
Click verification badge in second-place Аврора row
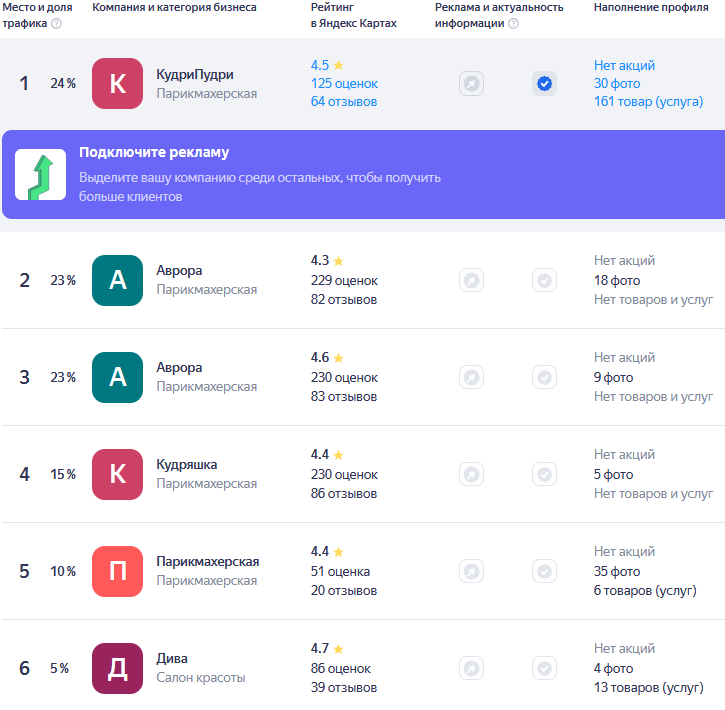coord(544,280)
